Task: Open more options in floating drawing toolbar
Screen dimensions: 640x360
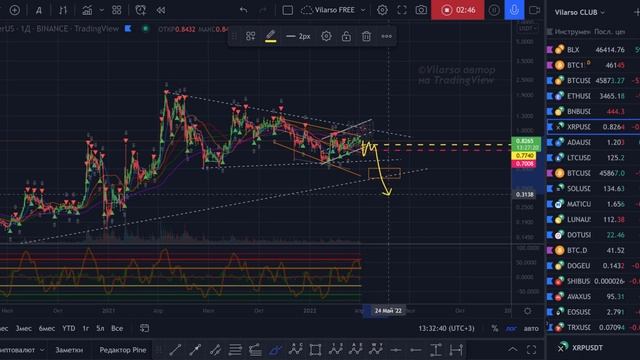Action: (x=387, y=36)
